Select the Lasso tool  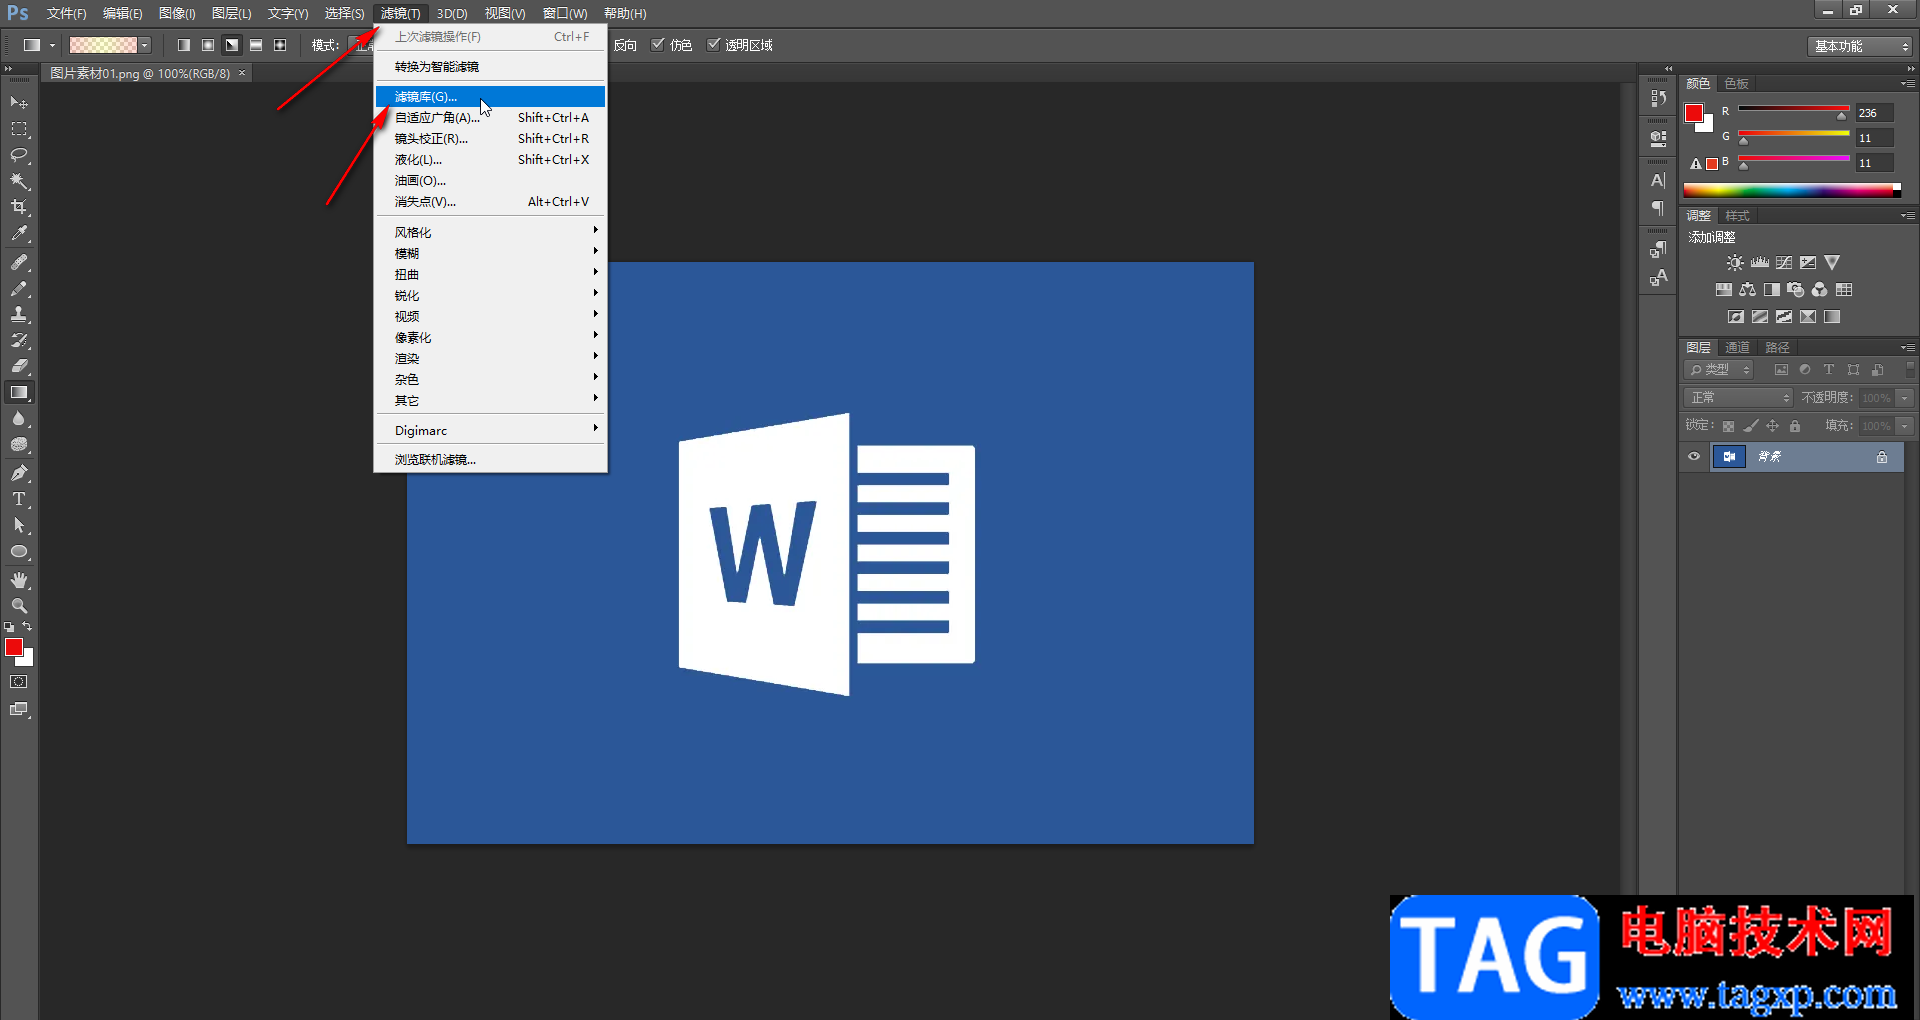pyautogui.click(x=19, y=155)
